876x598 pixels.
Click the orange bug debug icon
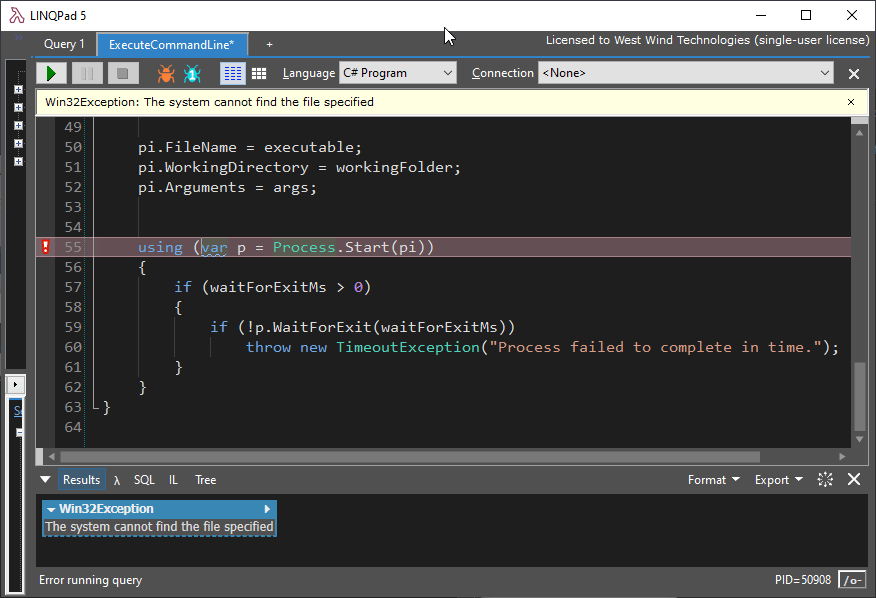(166, 73)
